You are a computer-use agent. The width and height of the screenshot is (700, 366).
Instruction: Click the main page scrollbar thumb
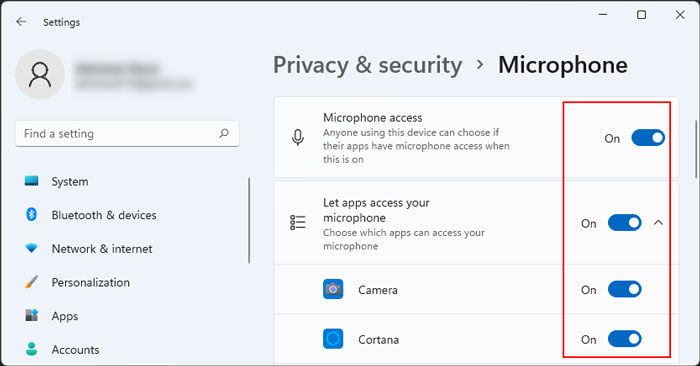pos(695,149)
